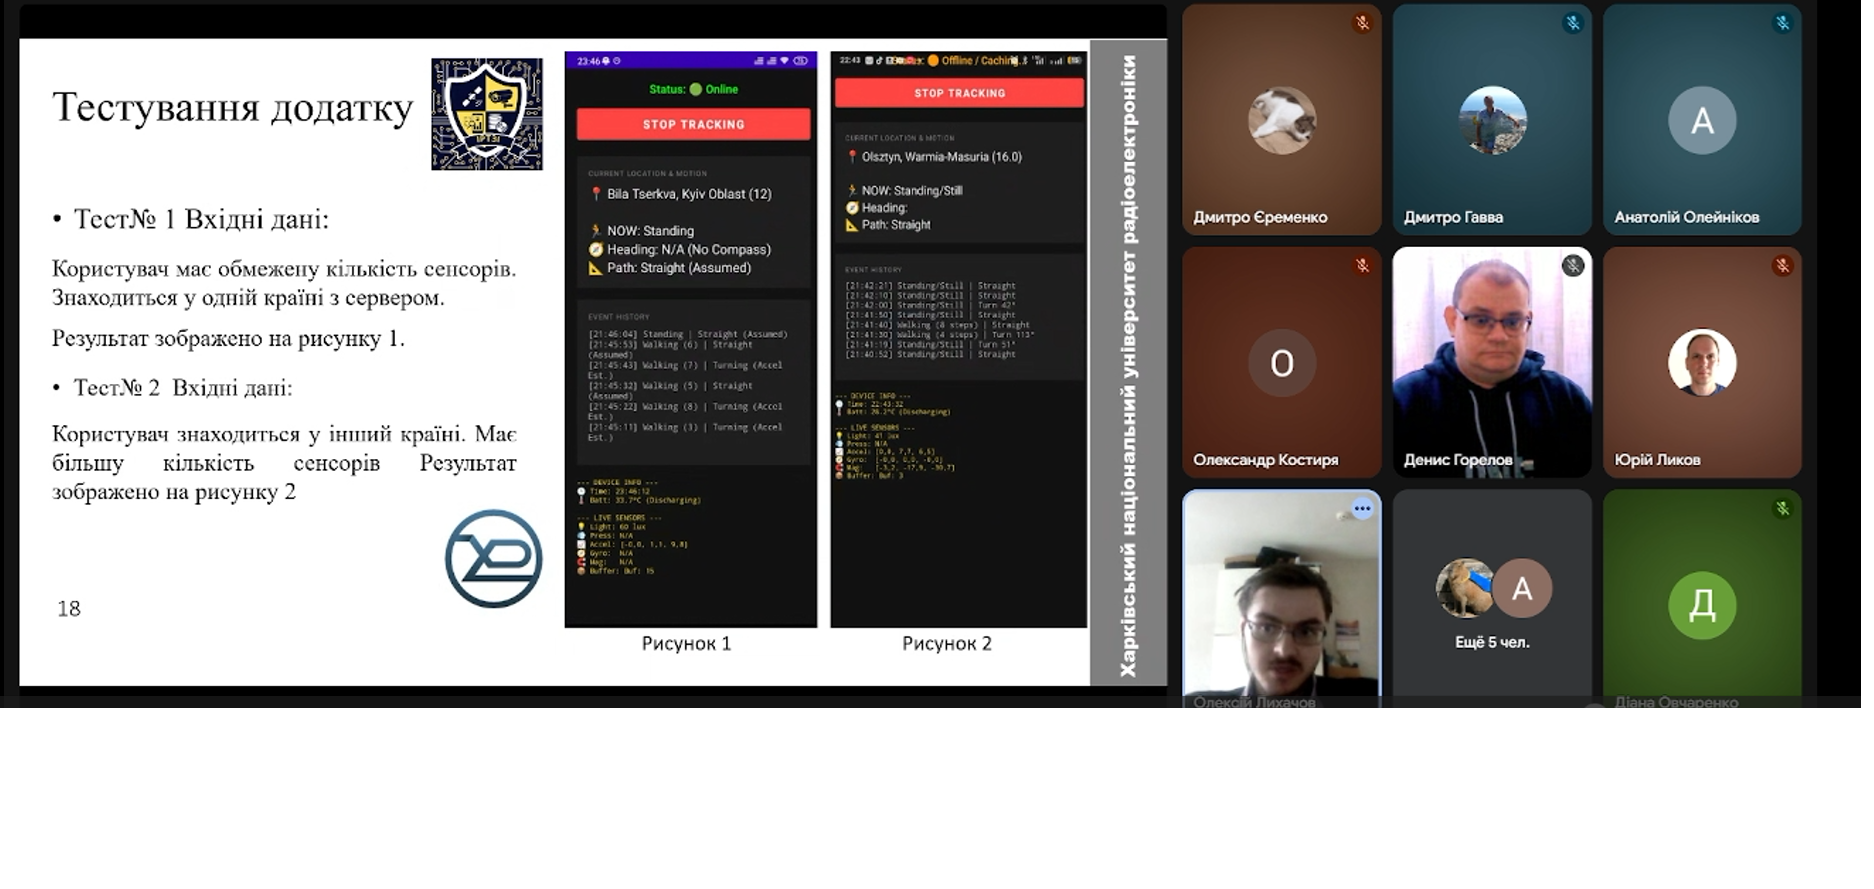Expand the 'Ещё 5 чел.' participants tile
This screenshot has height=889, width=1874.
[1492, 600]
